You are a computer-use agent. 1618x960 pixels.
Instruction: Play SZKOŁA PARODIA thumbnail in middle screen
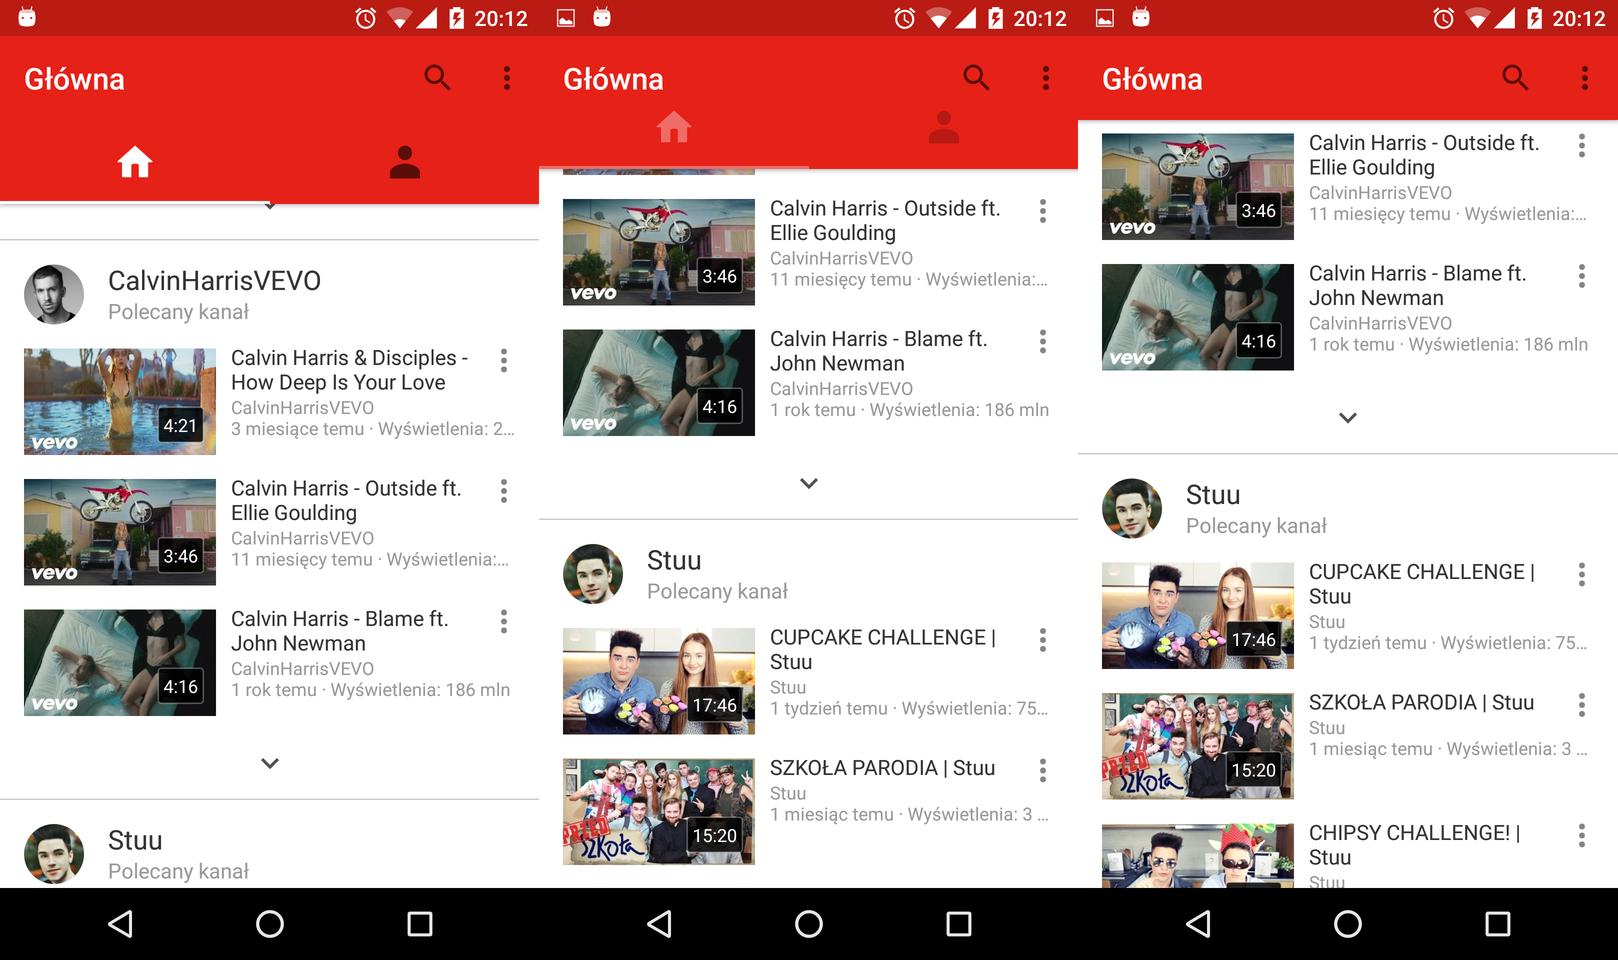click(x=659, y=812)
